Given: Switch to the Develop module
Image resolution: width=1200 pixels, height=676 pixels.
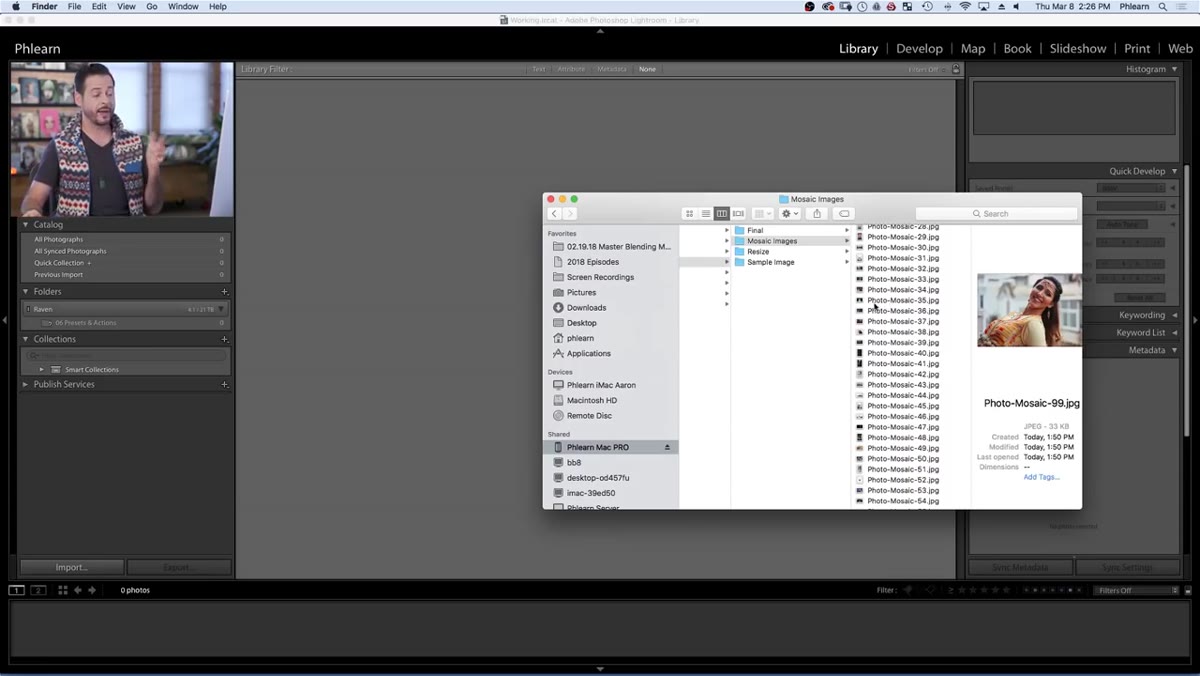Looking at the screenshot, I should 919,48.
